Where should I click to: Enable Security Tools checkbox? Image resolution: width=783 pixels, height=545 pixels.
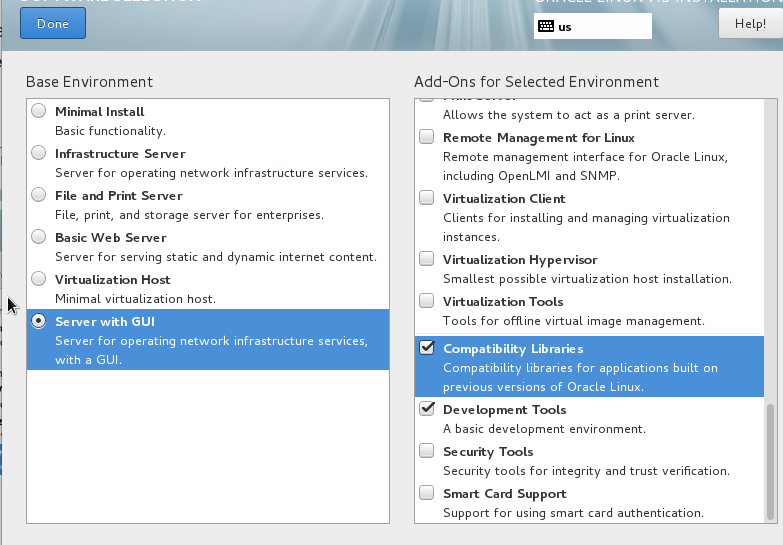(426, 450)
